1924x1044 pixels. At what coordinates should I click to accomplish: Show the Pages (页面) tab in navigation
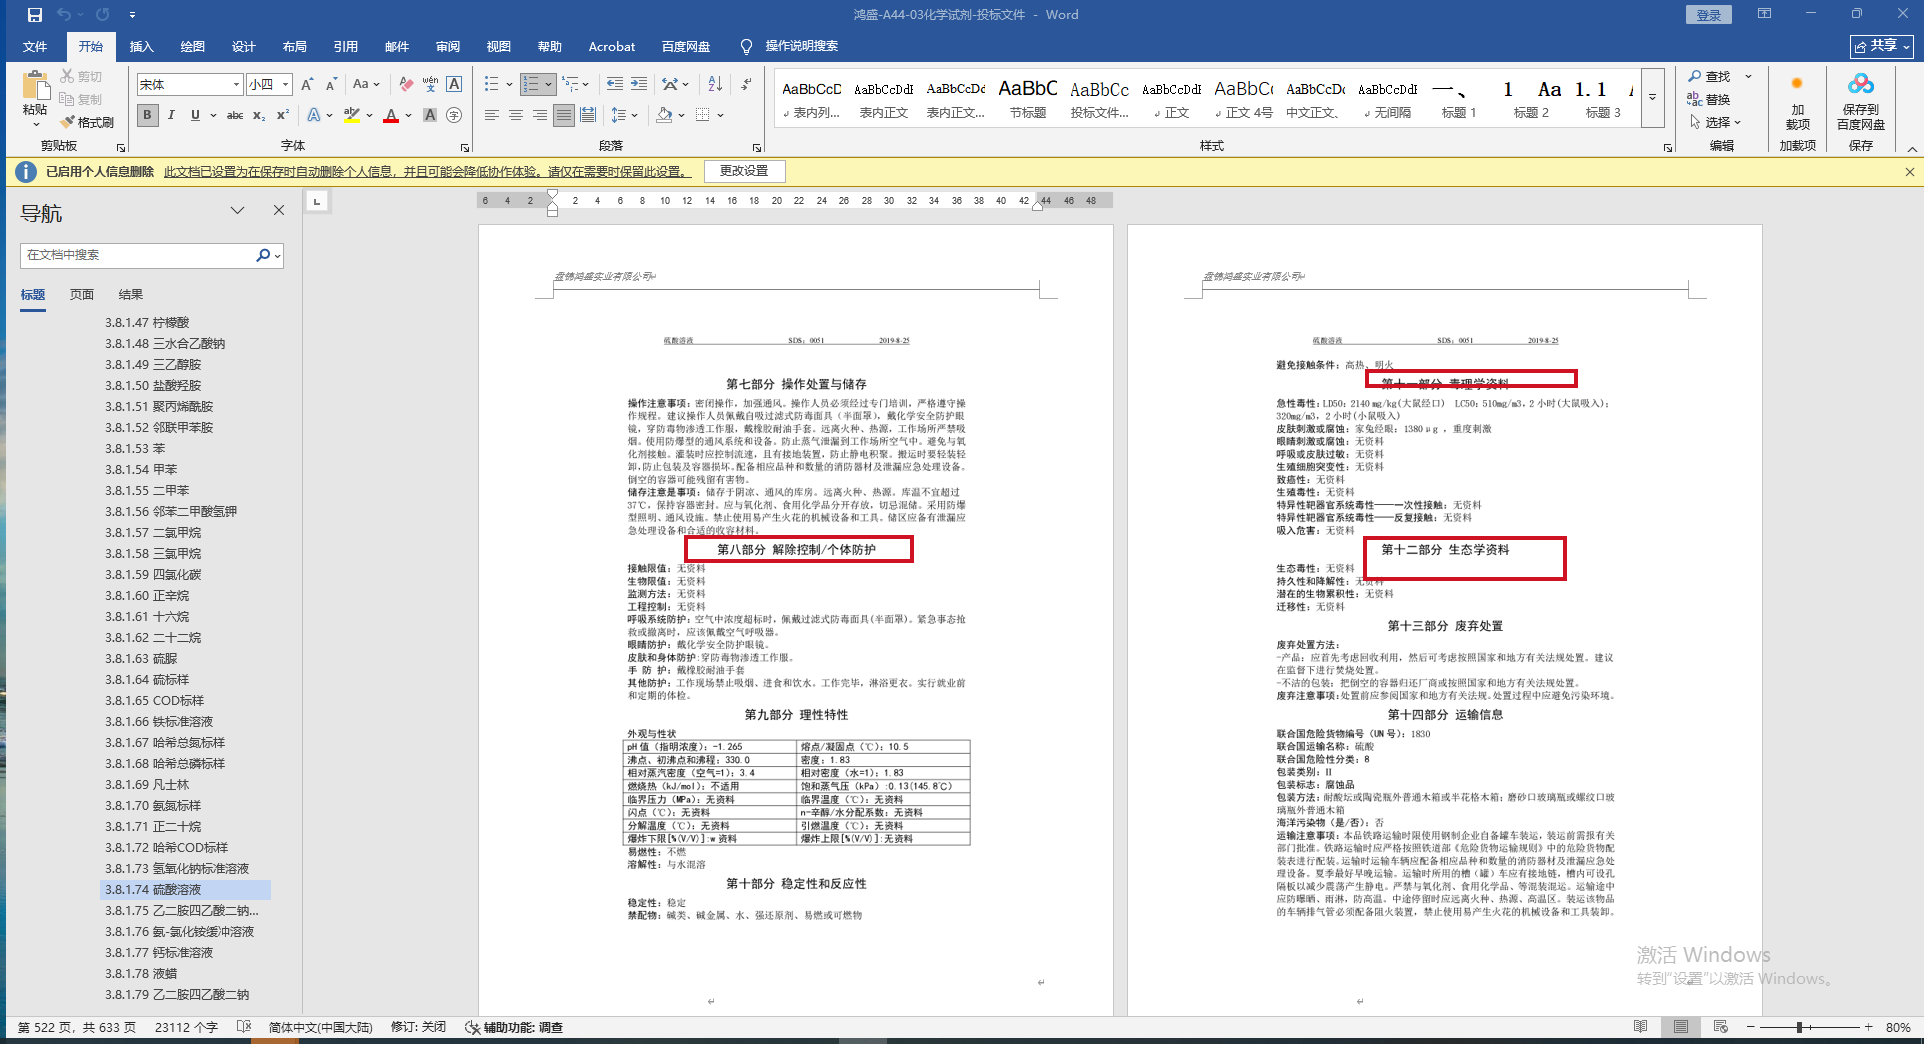coord(82,295)
